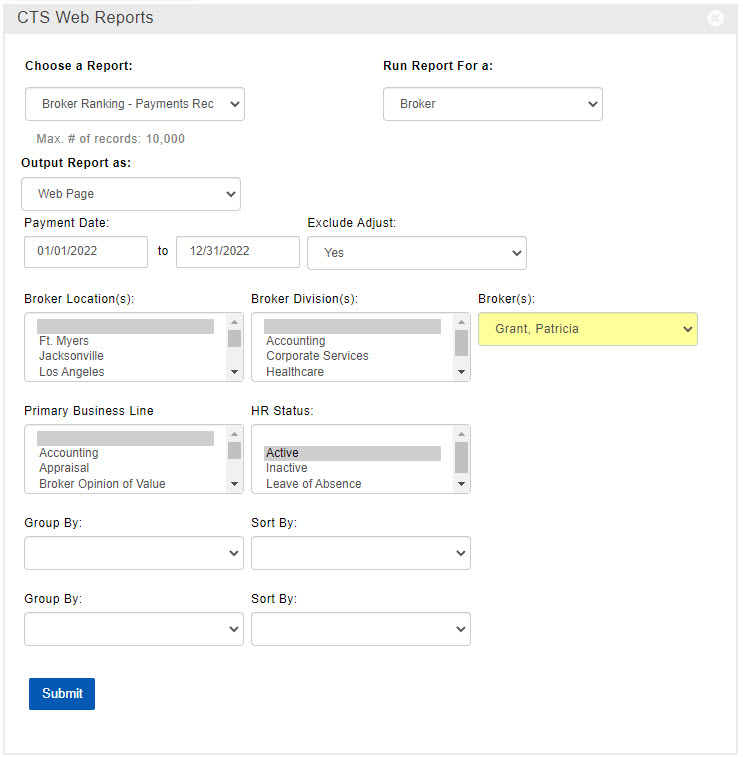The image size is (743, 757).
Task: Select Jacksonville in Broker Locations list
Action: pyautogui.click(x=71, y=356)
